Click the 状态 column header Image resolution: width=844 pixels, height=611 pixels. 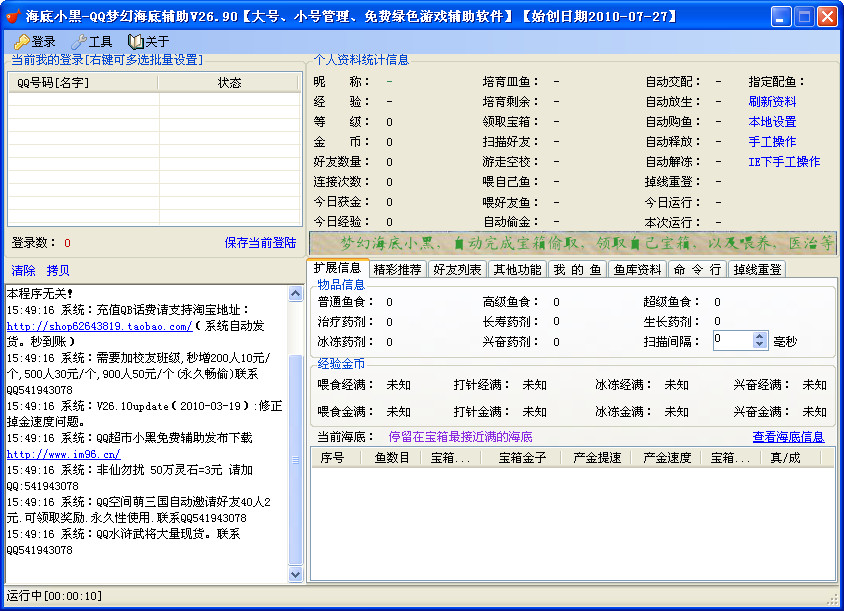pos(229,82)
